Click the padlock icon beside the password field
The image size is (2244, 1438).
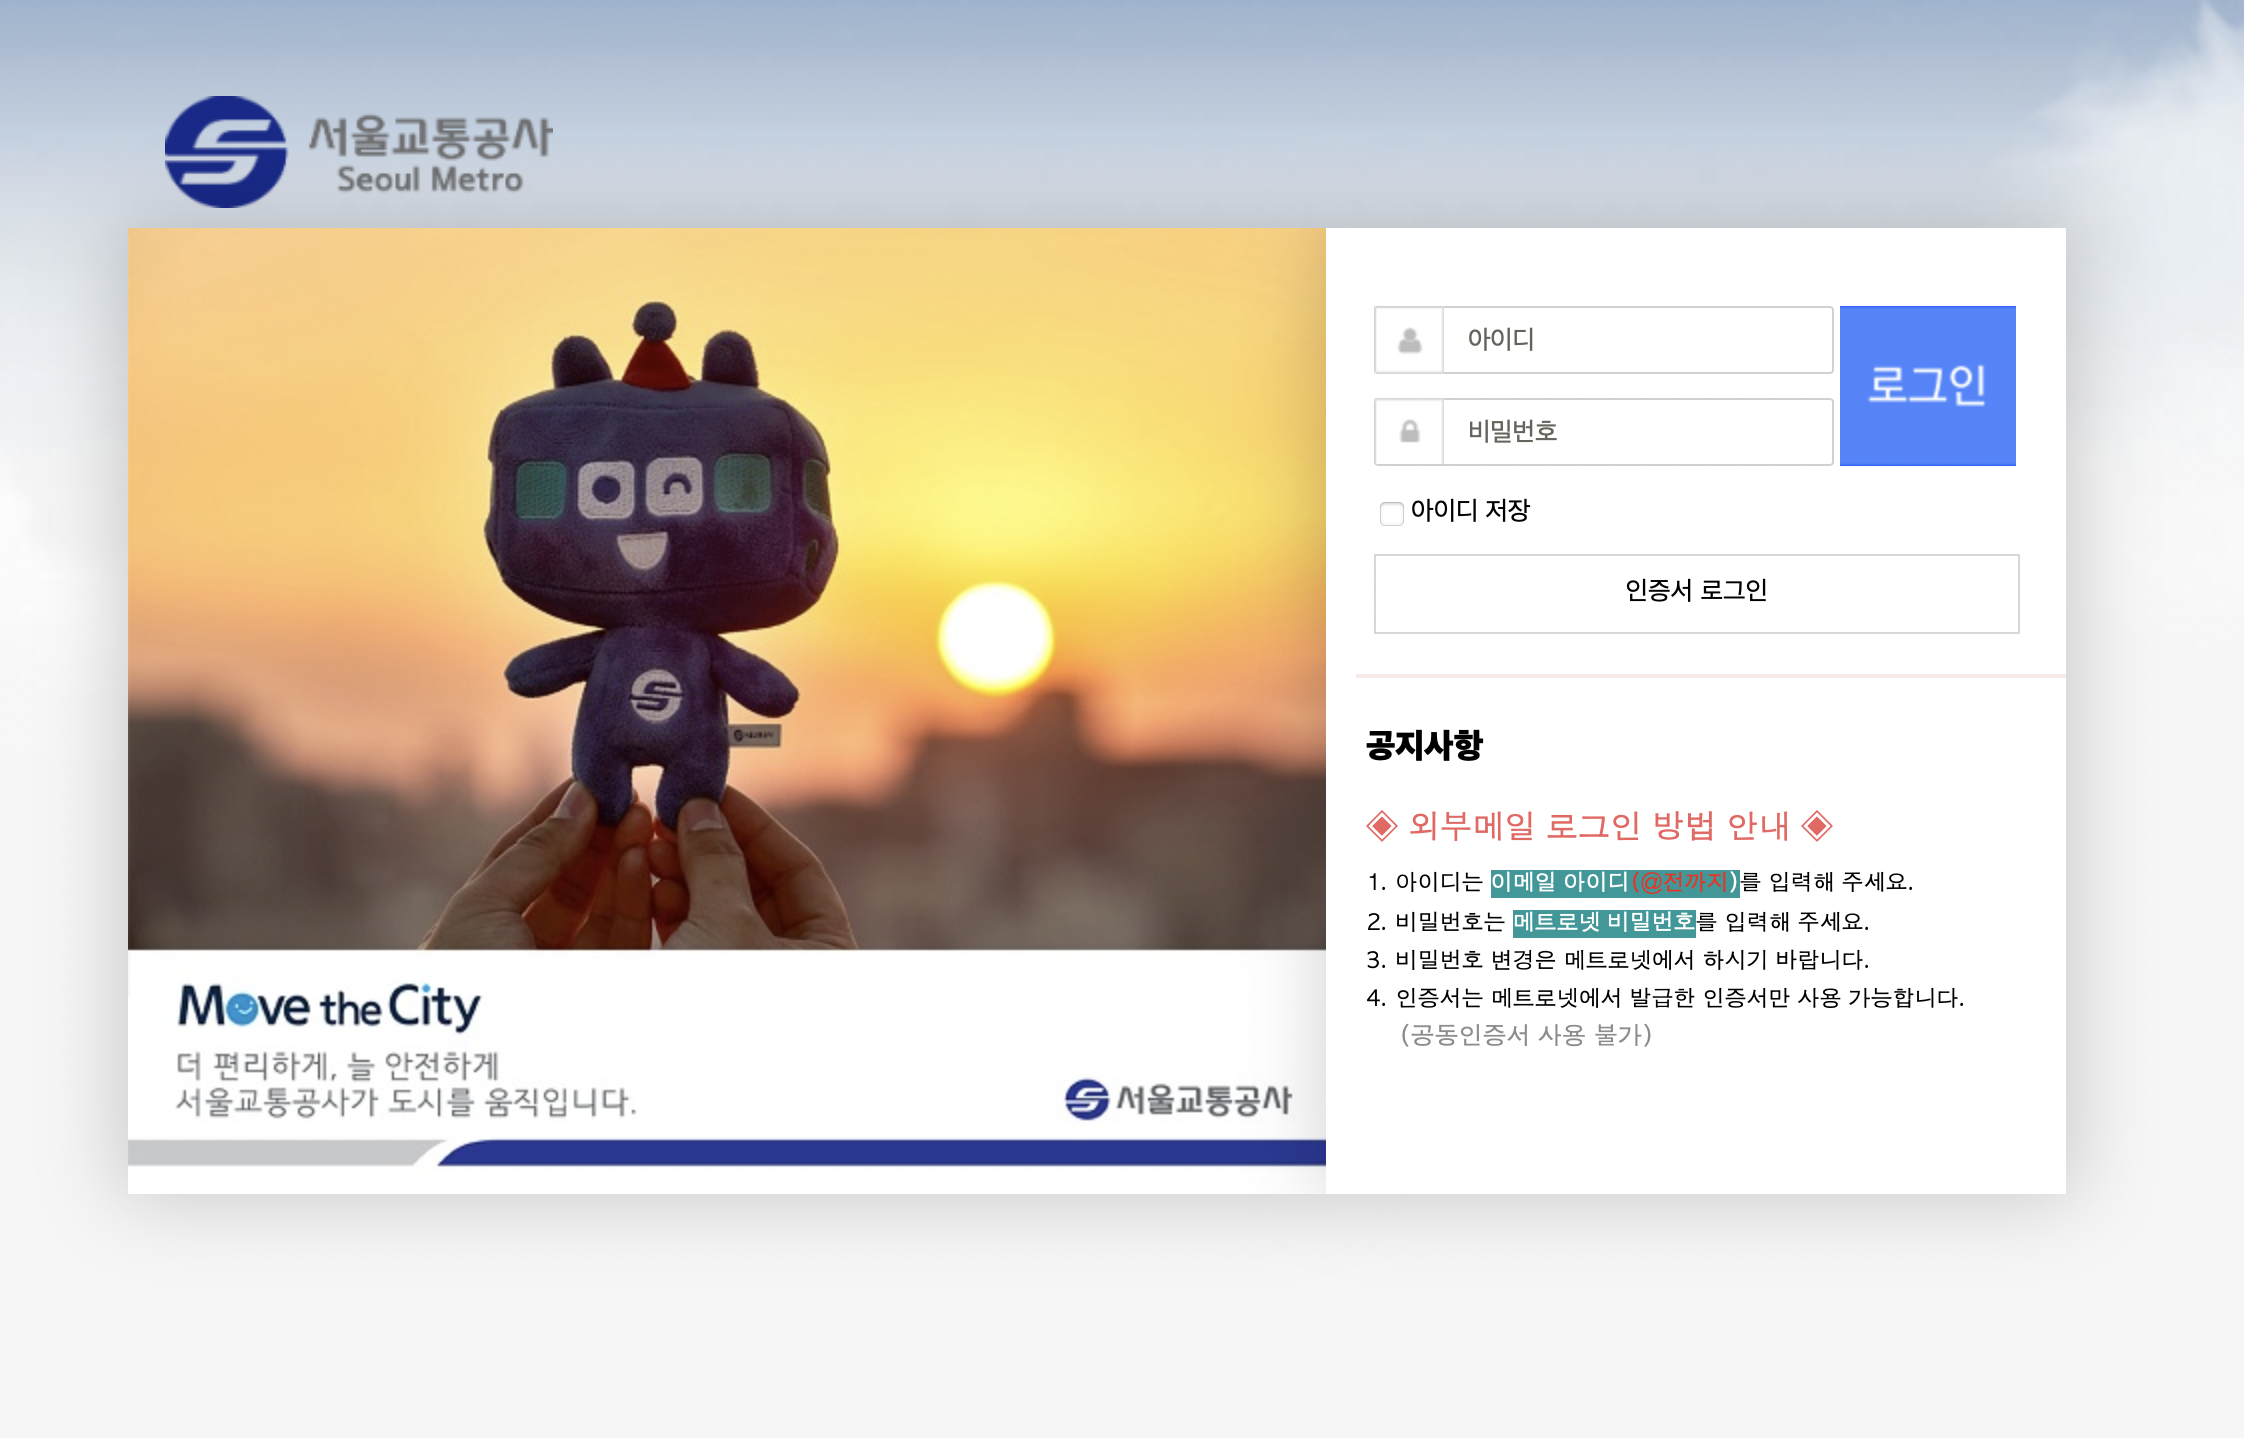point(1409,431)
